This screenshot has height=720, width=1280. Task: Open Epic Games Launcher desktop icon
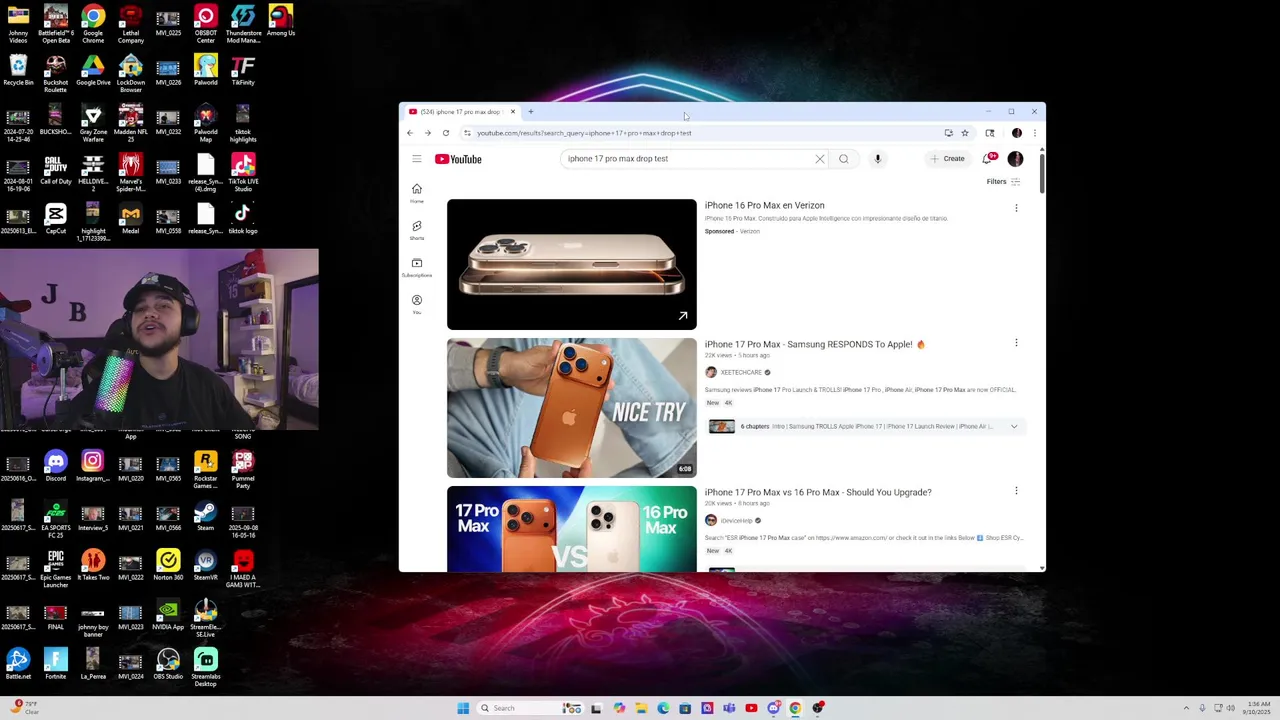click(56, 569)
